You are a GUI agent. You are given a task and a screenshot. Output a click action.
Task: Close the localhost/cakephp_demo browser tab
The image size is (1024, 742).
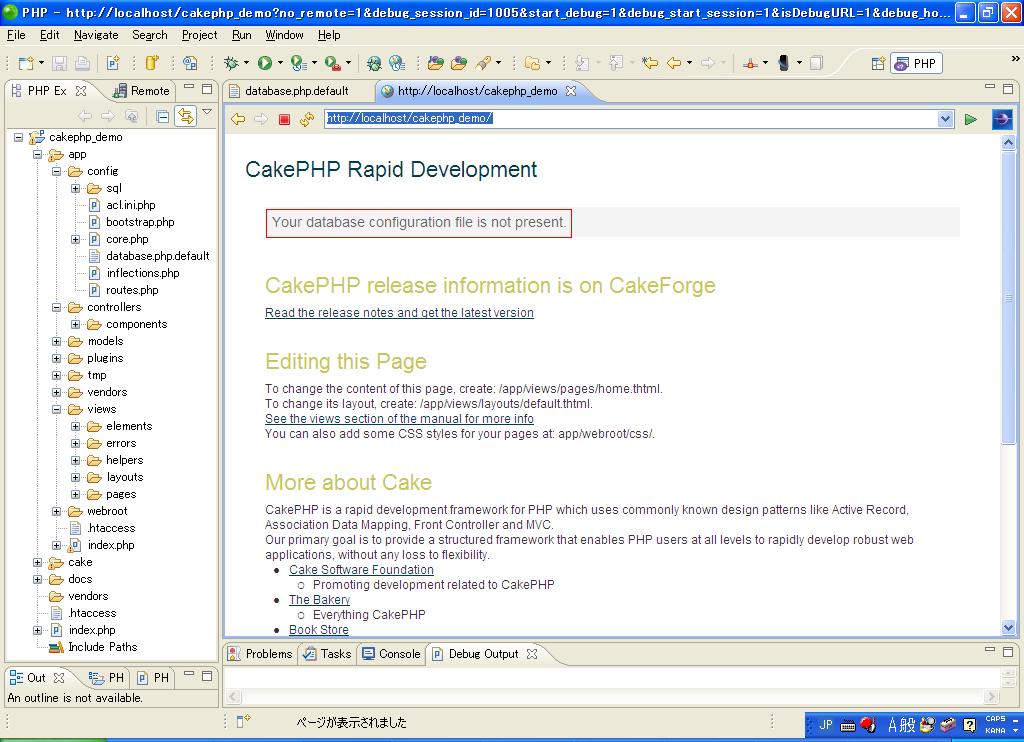click(x=571, y=91)
